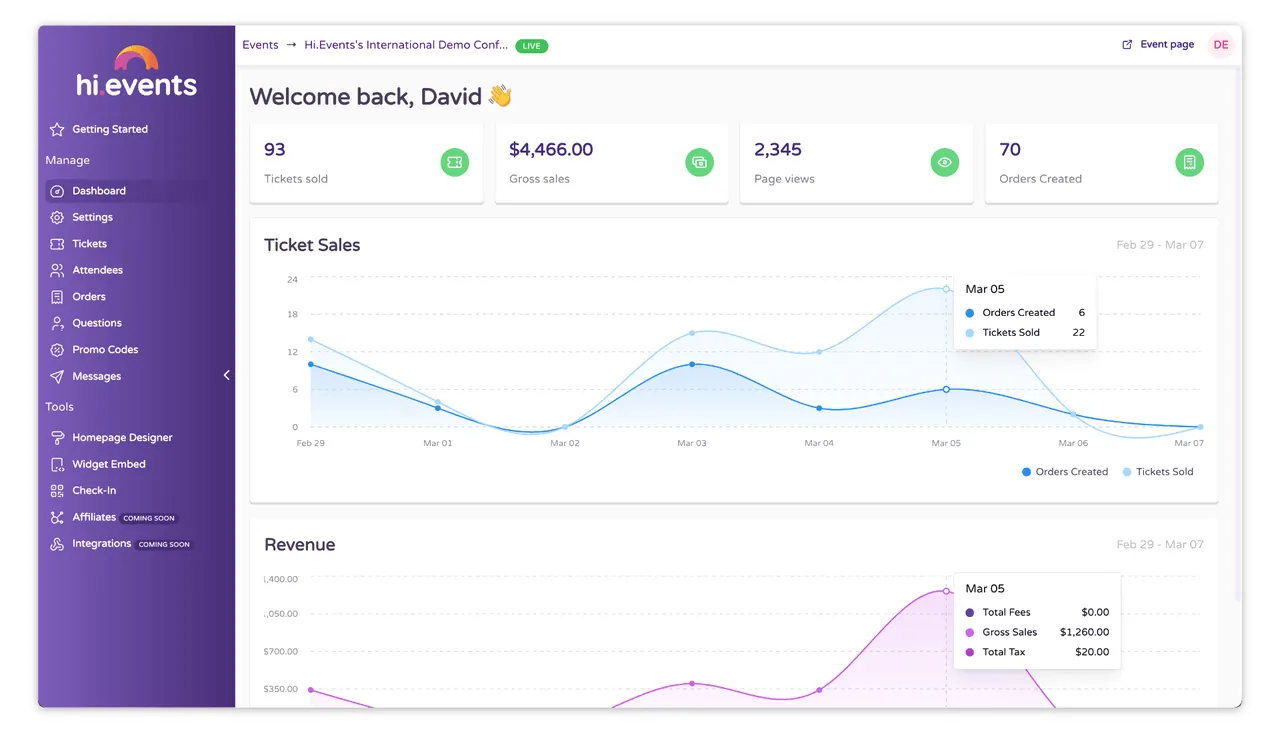
Task: Click the Settings gear icon in sidebar
Action: pyautogui.click(x=57, y=217)
